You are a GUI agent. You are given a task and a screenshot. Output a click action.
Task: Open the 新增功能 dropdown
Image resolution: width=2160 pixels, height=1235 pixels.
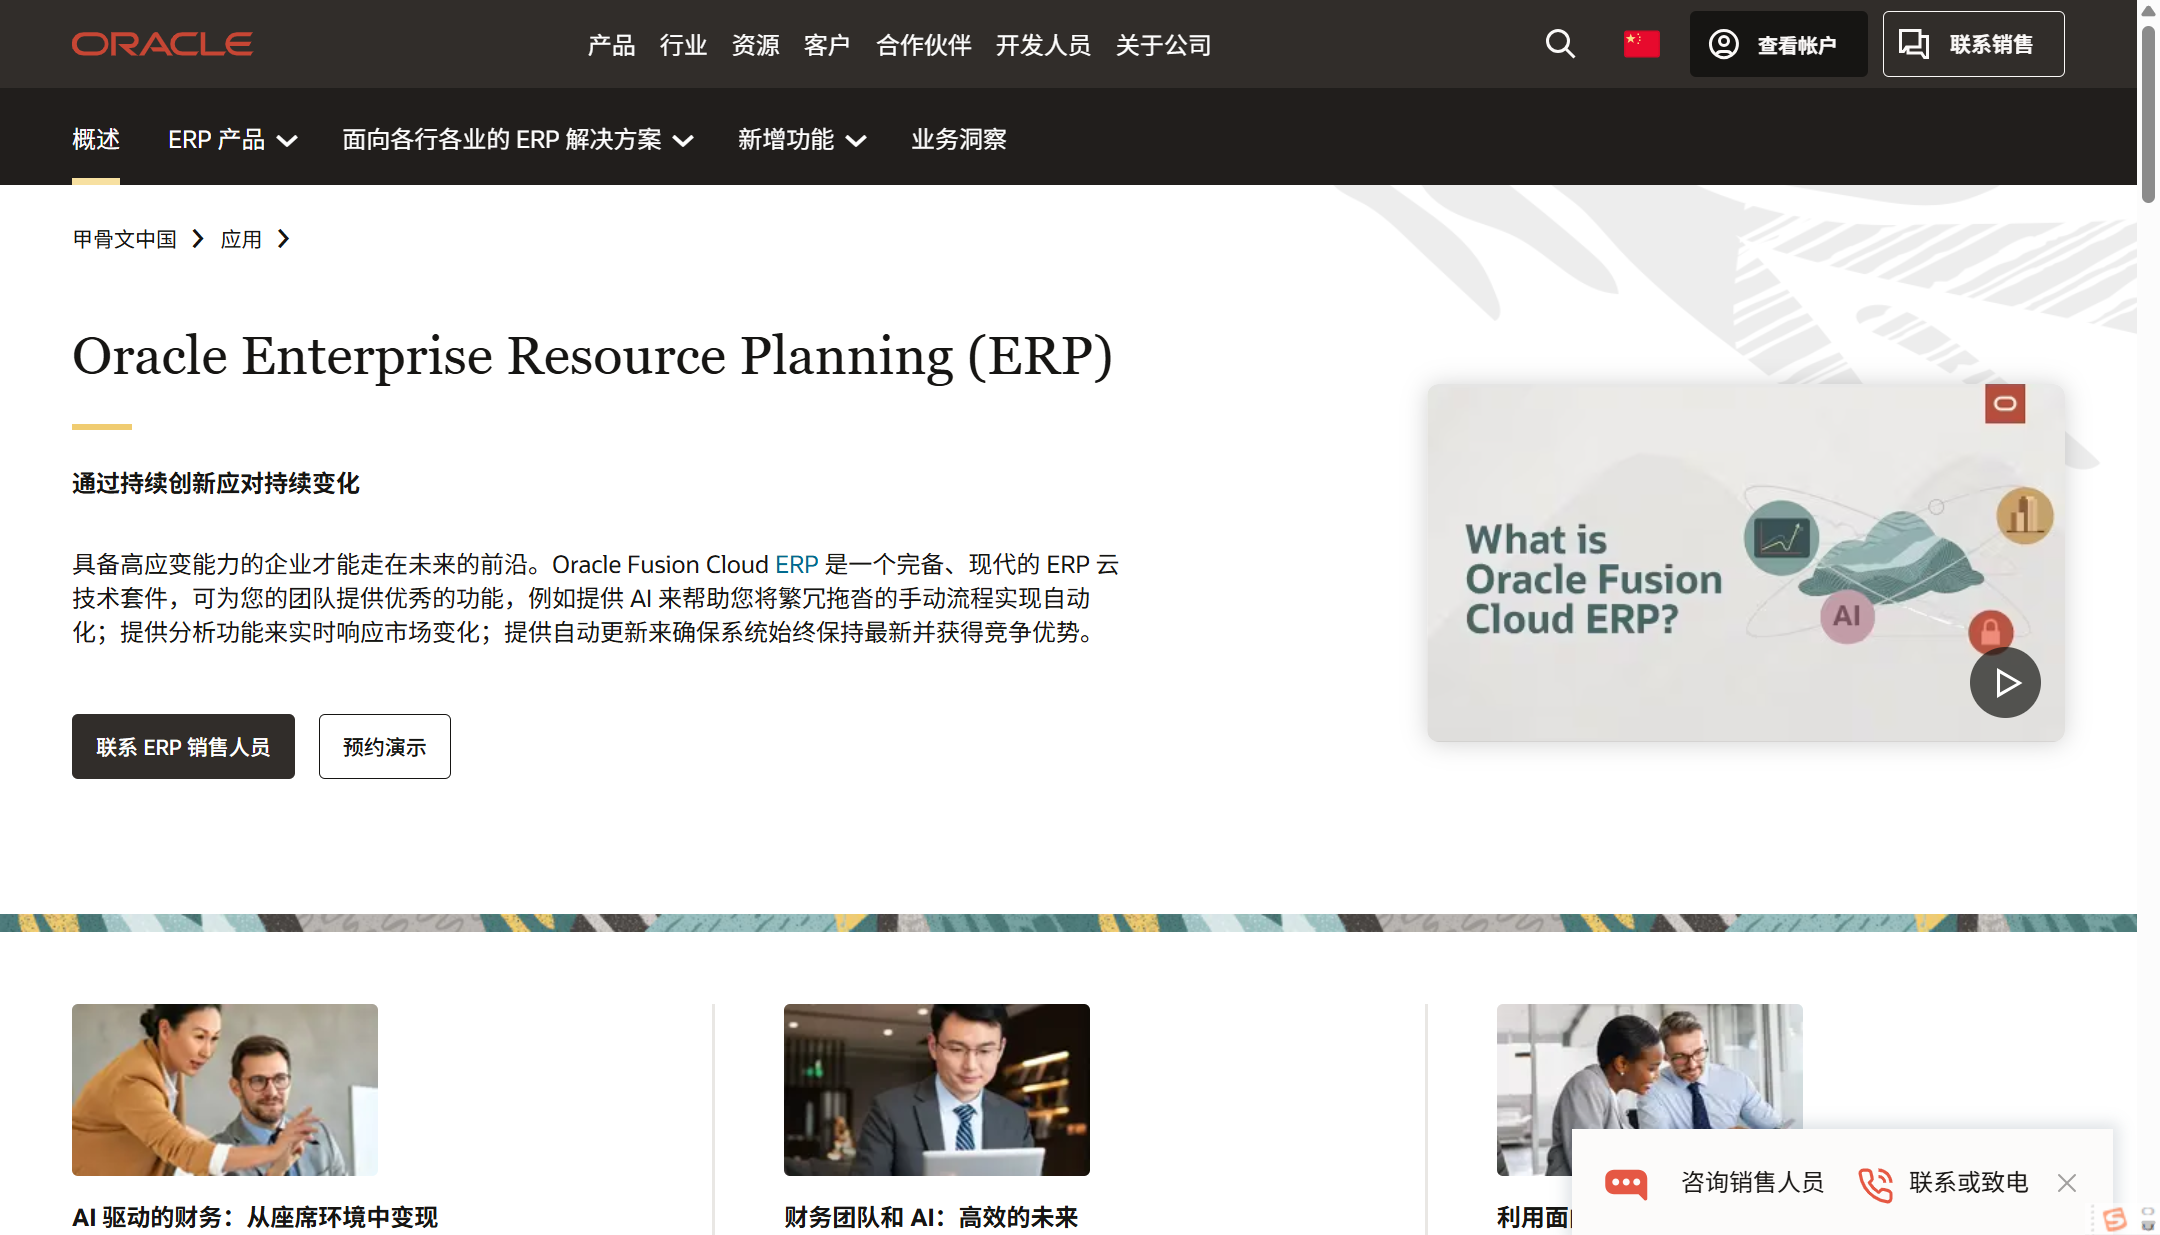801,139
